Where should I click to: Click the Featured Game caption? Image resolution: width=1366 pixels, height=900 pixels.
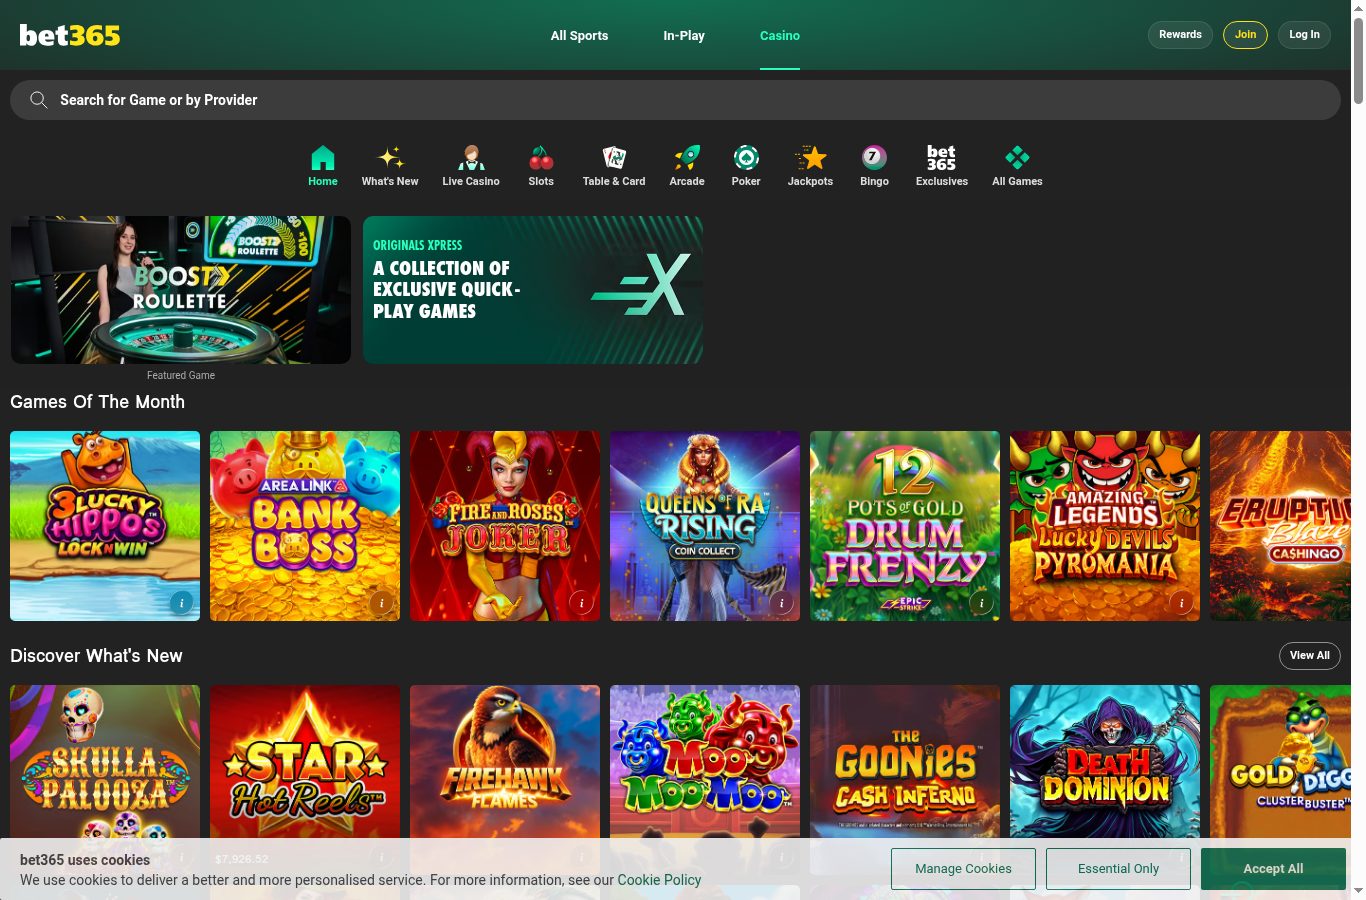click(181, 375)
